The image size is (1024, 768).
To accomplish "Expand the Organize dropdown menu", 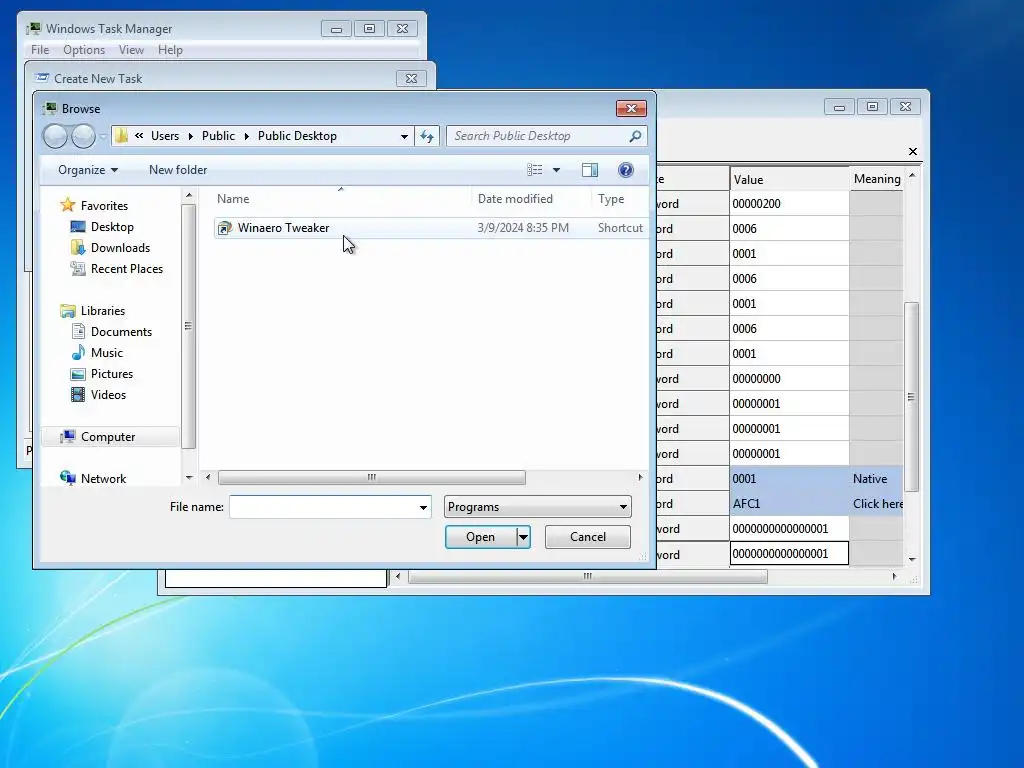I will pyautogui.click(x=88, y=170).
